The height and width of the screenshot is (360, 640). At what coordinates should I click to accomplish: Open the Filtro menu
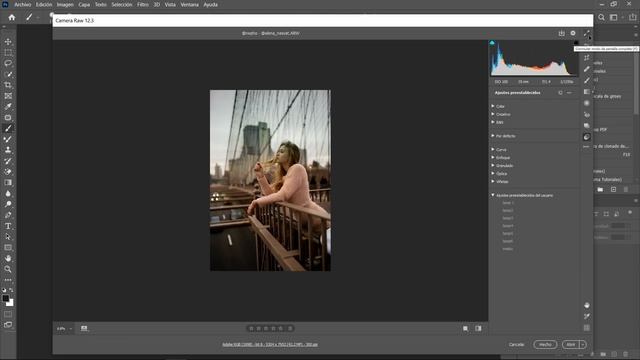(143, 4)
